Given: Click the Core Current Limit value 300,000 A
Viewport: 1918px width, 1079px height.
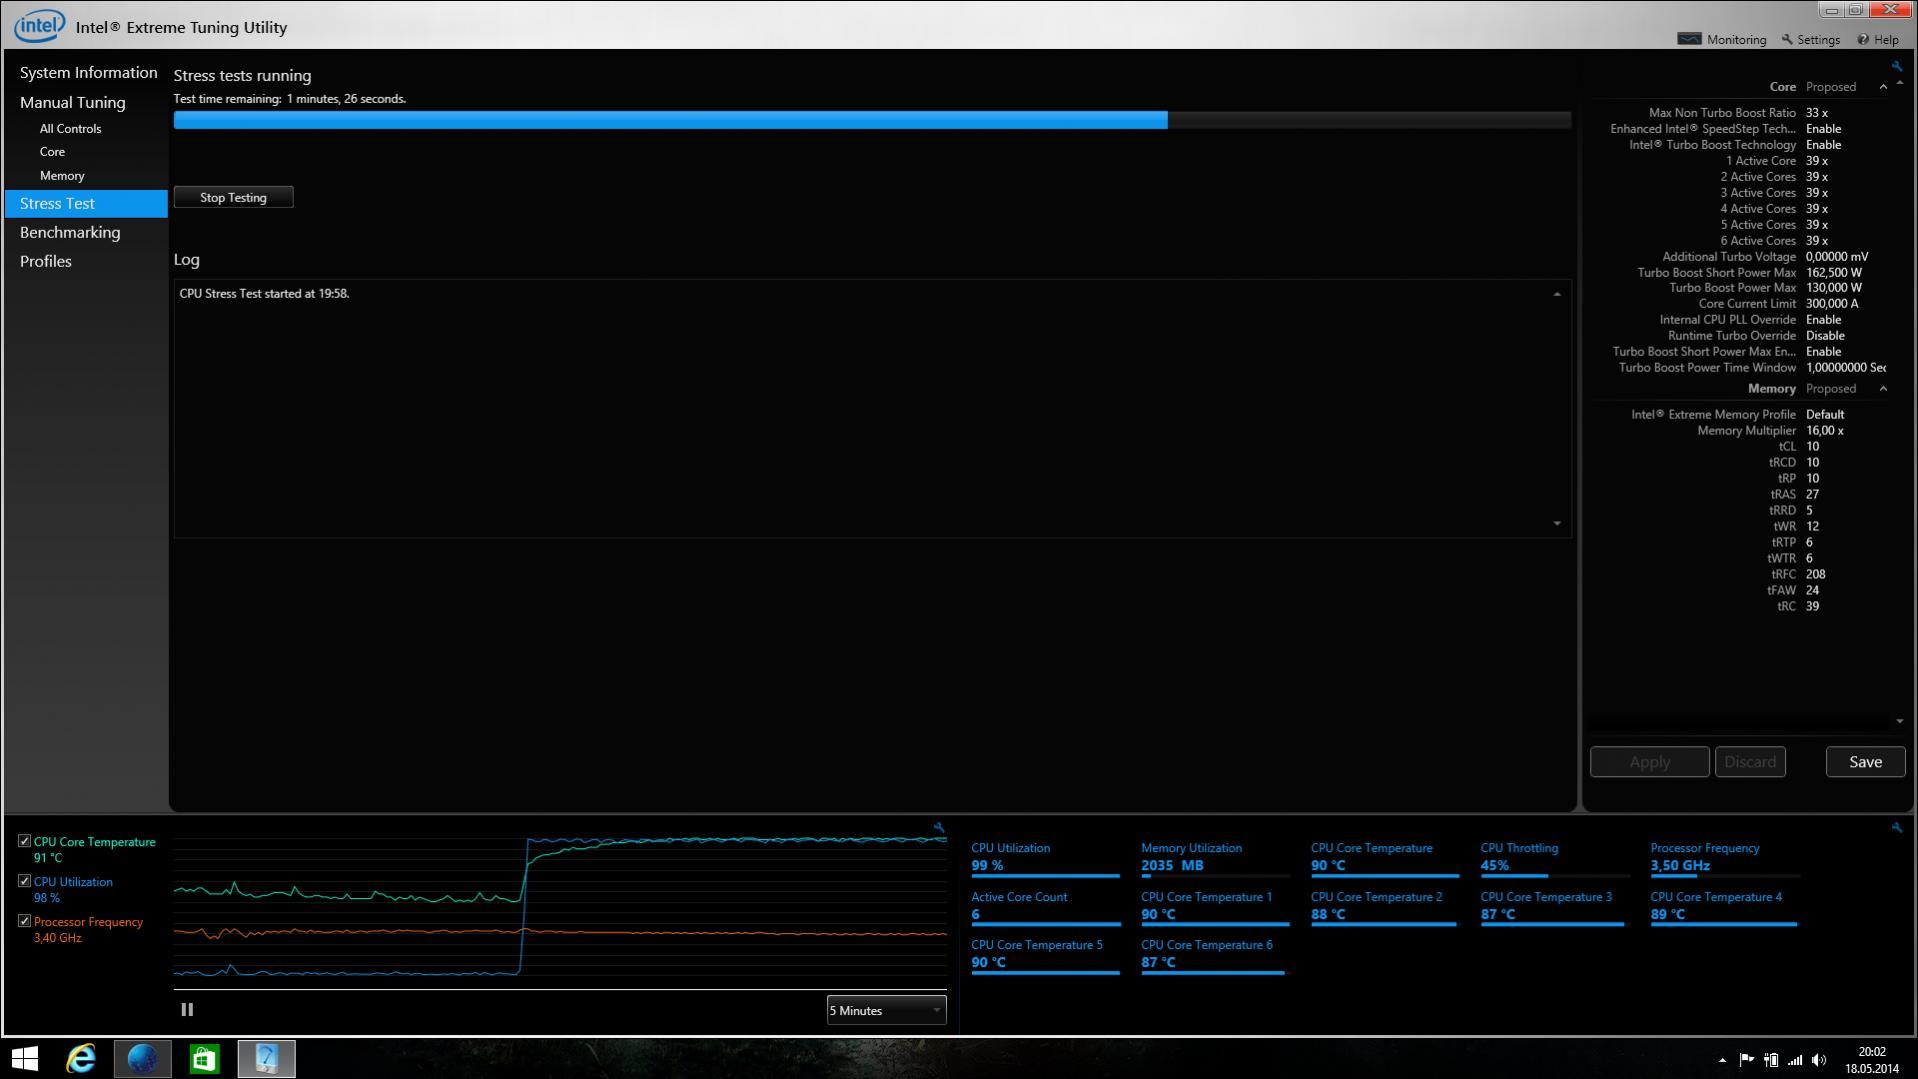Looking at the screenshot, I should [1832, 304].
